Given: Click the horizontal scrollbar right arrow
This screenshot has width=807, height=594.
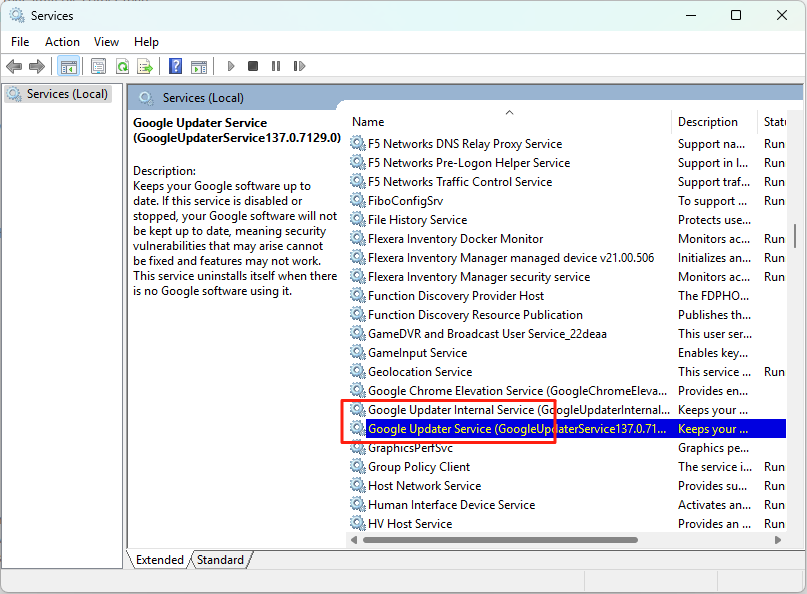Looking at the screenshot, I should (778, 540).
